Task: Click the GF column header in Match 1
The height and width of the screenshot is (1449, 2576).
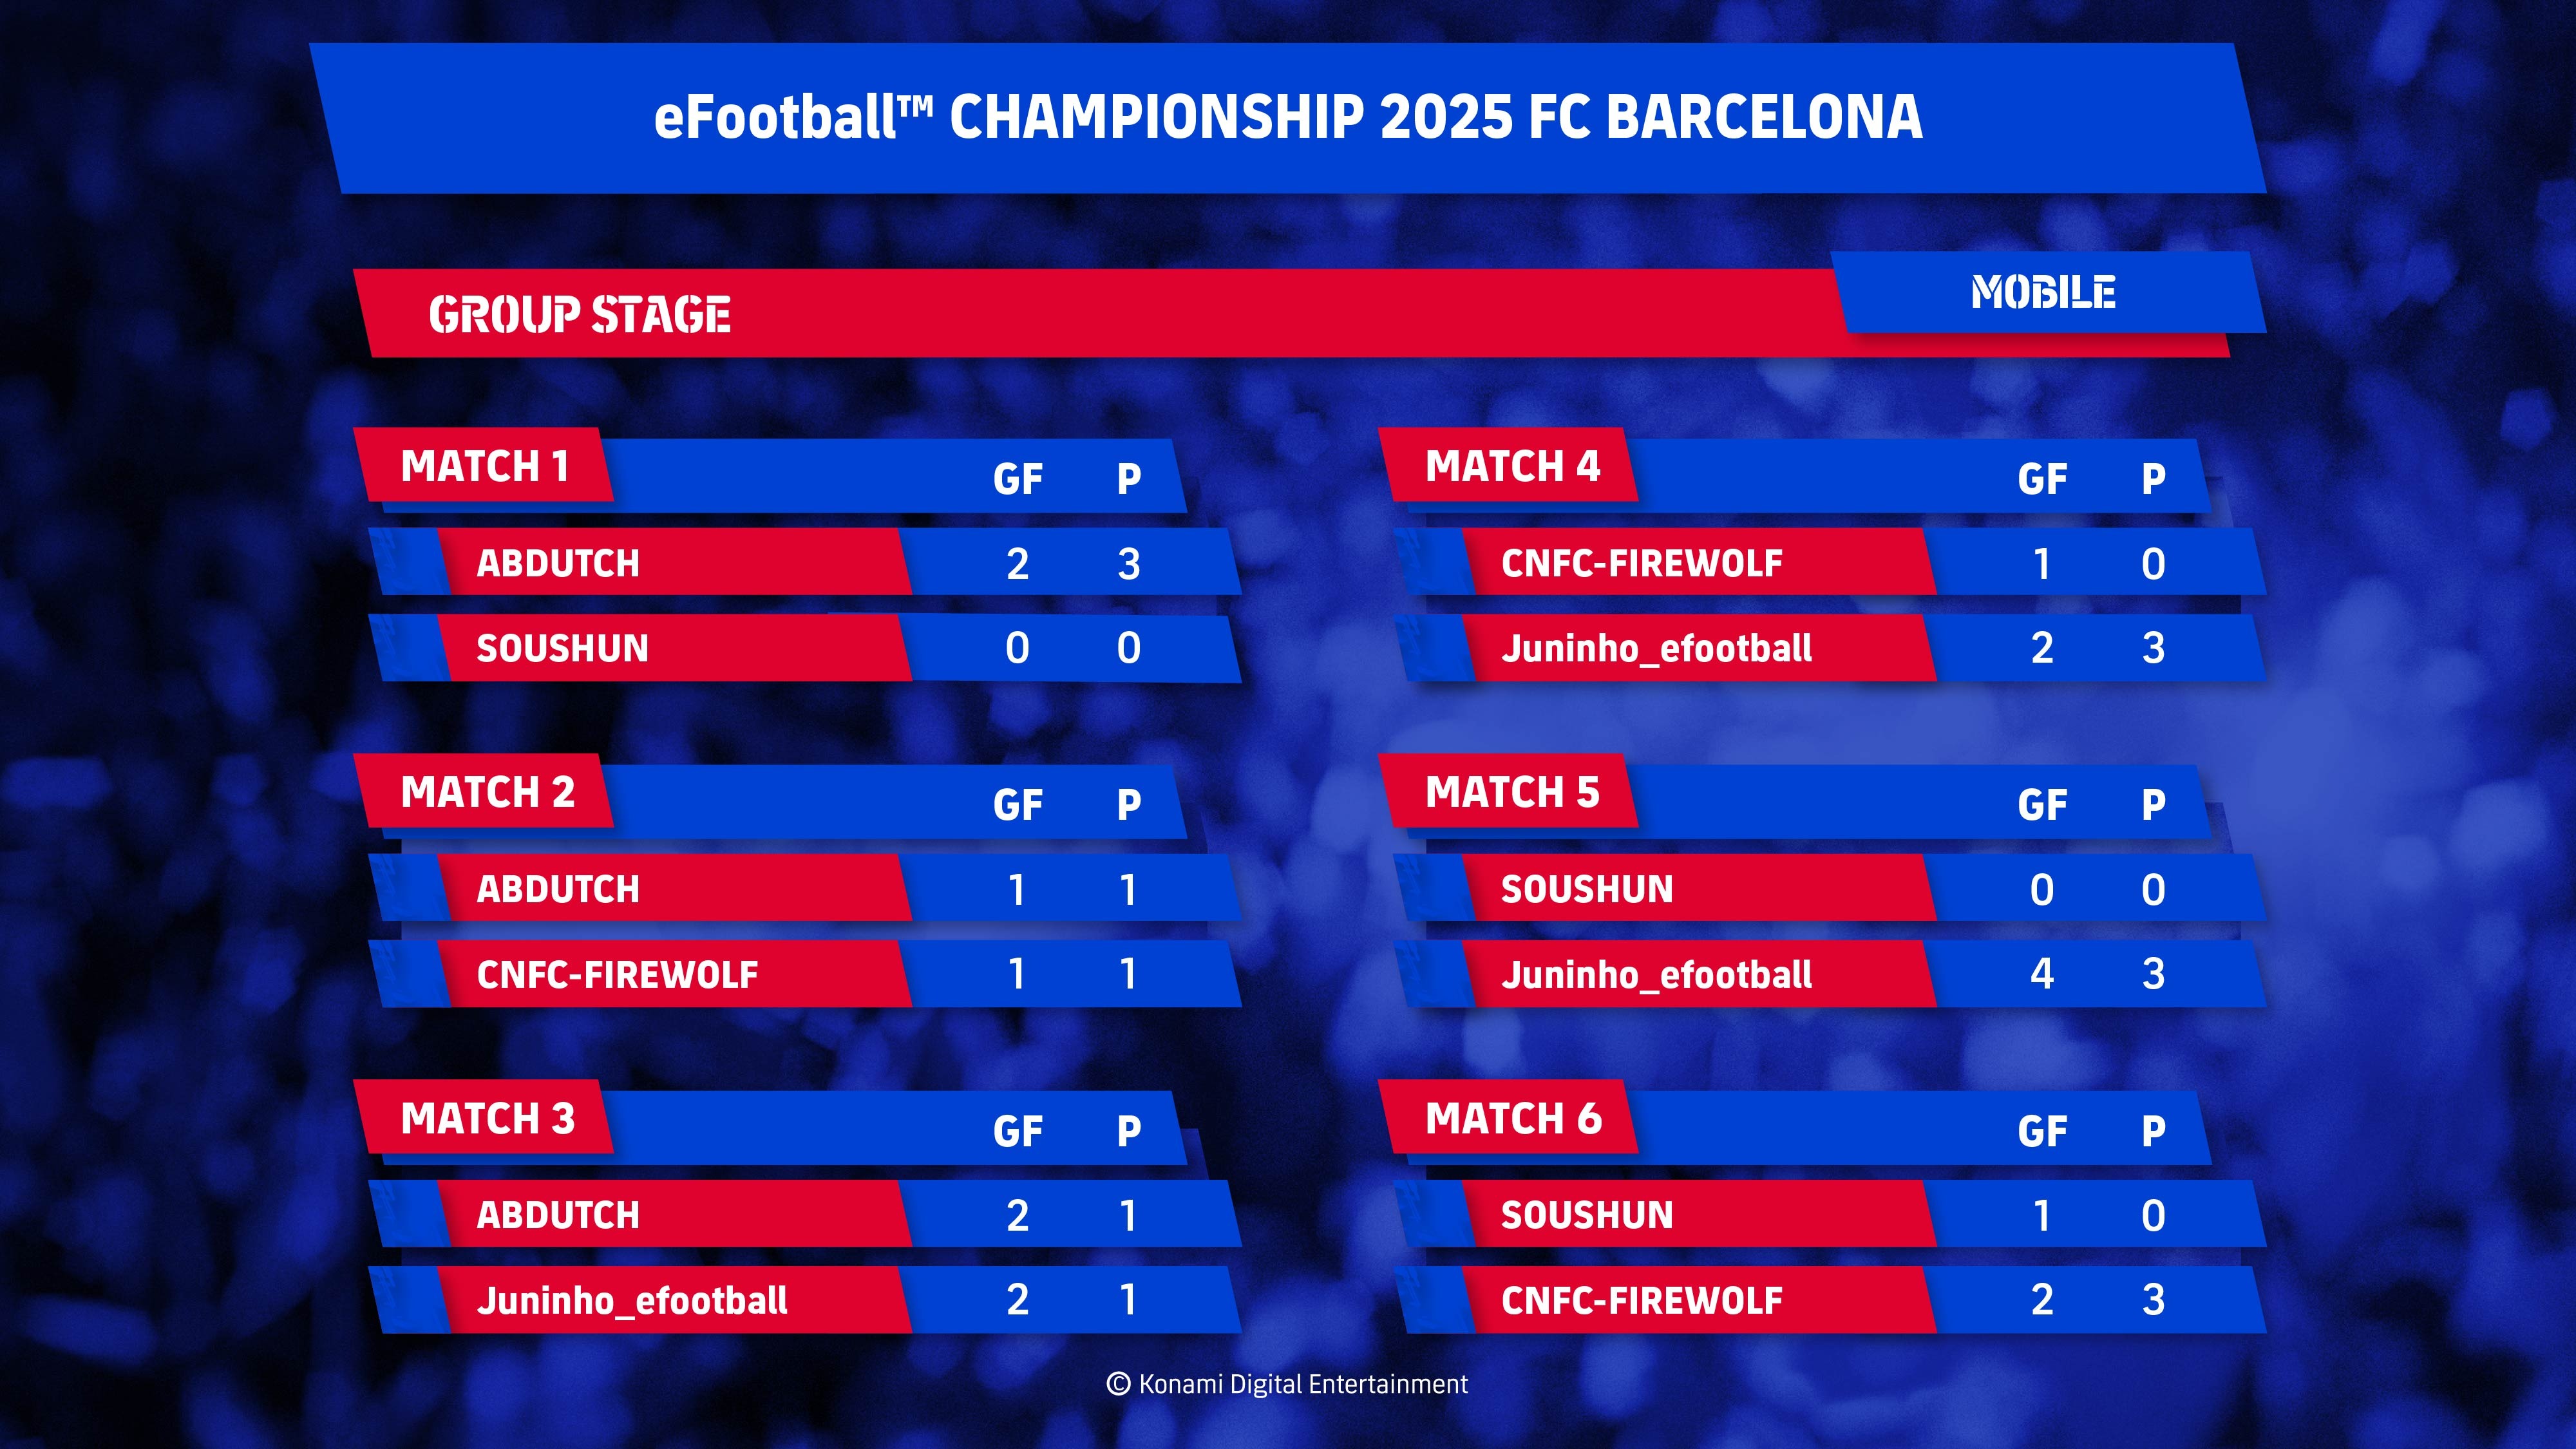Action: coord(1018,479)
